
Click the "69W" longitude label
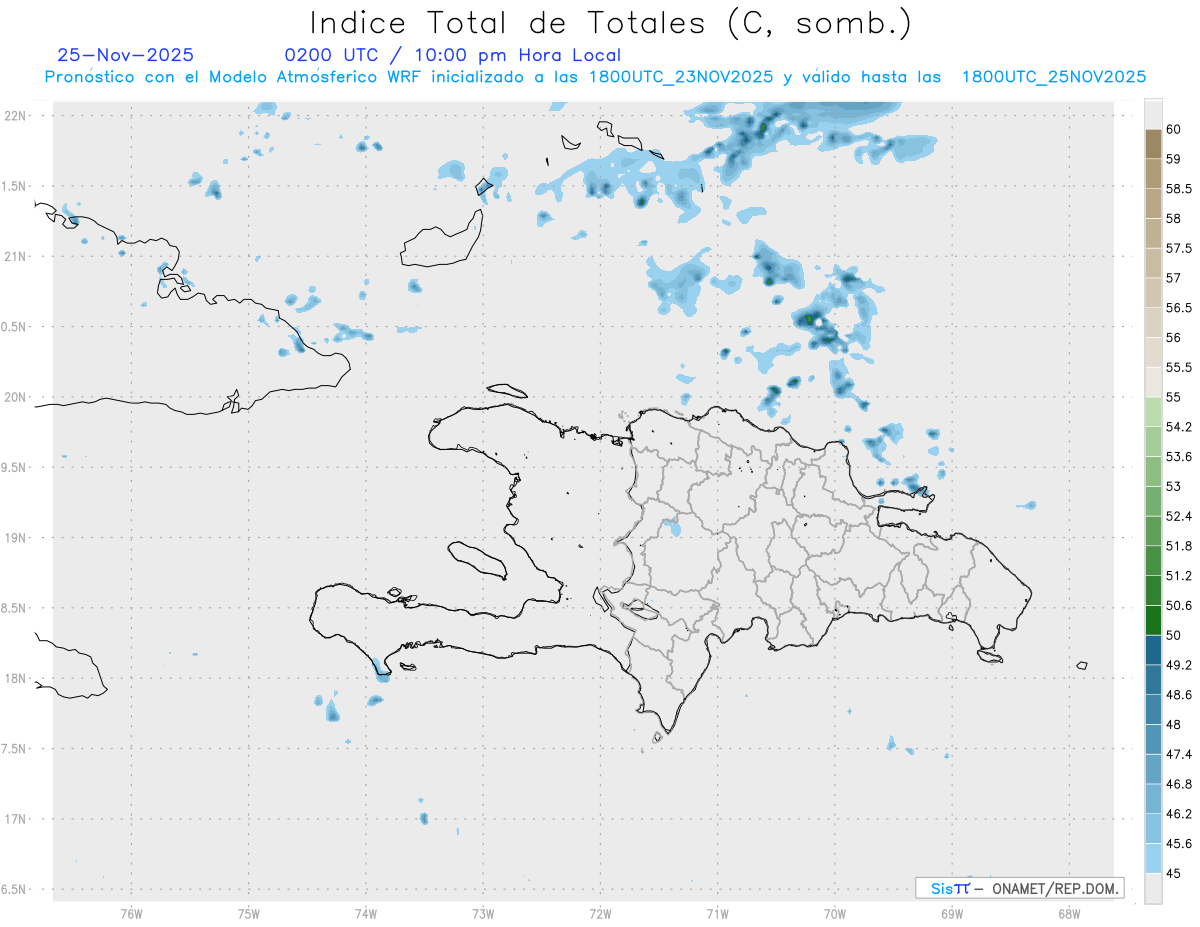[x=952, y=913]
